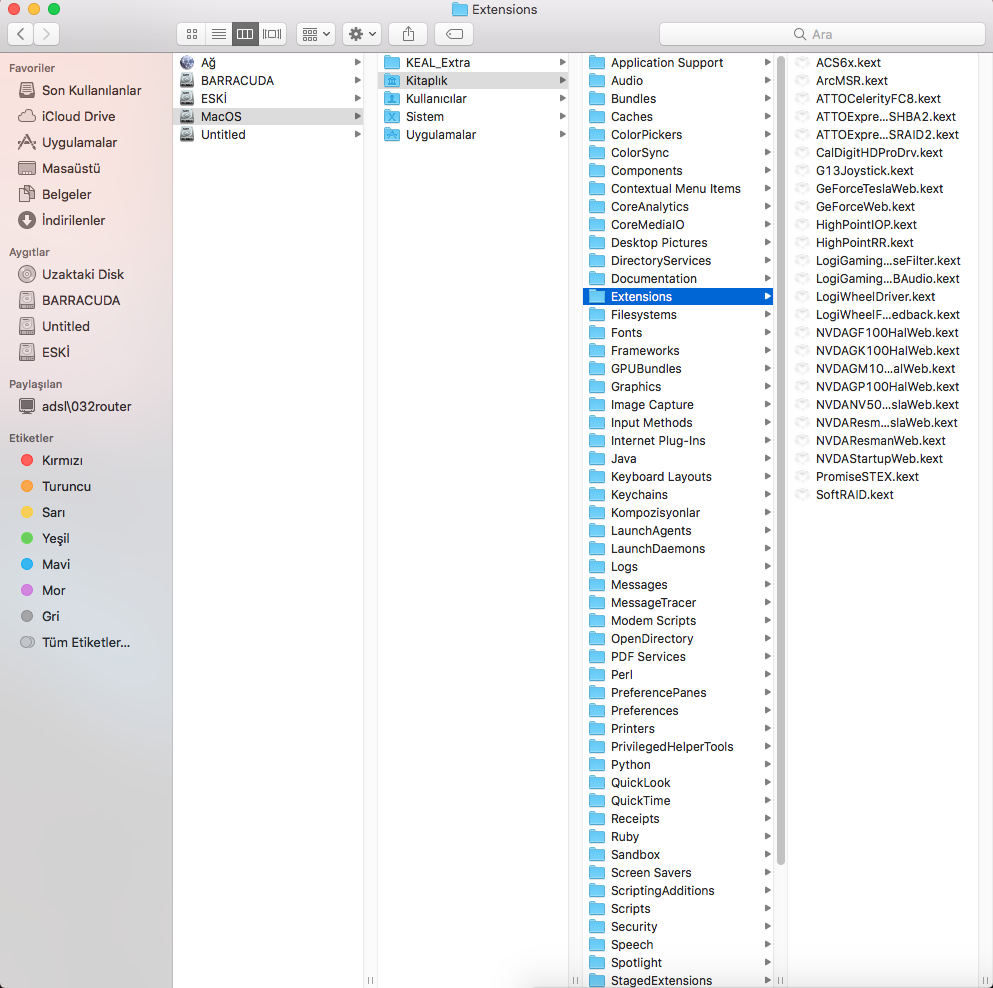Screen dimensions: 993x988
Task: Toggle column view button in toolbar
Action: click(245, 34)
